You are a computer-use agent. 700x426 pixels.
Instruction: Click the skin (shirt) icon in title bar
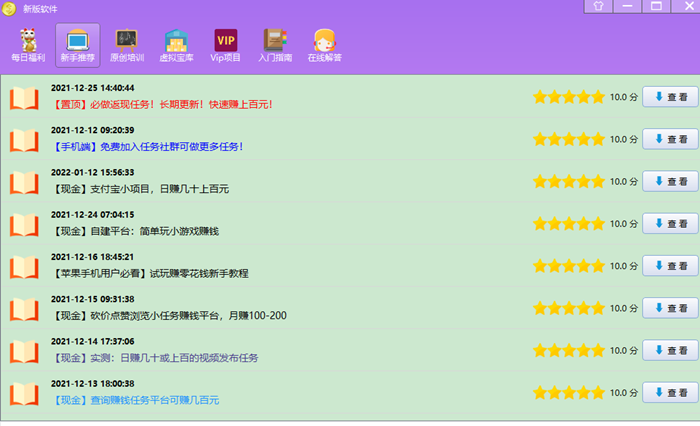598,6
